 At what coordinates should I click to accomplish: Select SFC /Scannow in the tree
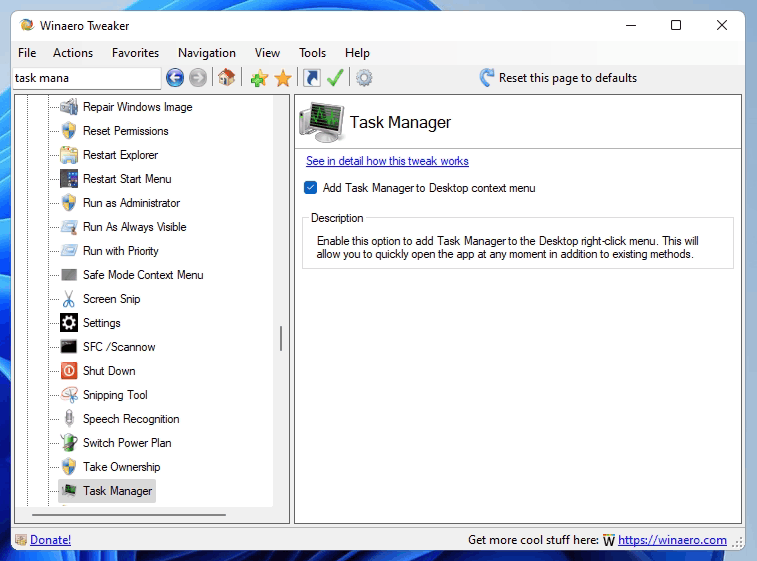[x=119, y=347]
